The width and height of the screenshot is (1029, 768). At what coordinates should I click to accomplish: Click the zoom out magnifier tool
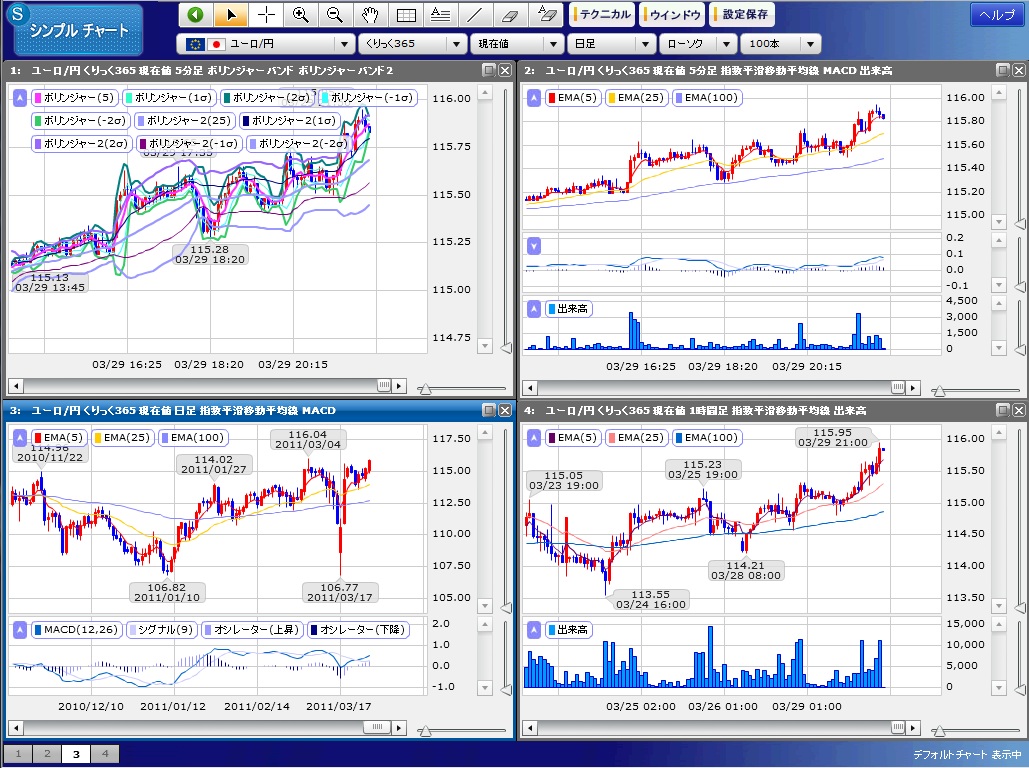pos(335,15)
